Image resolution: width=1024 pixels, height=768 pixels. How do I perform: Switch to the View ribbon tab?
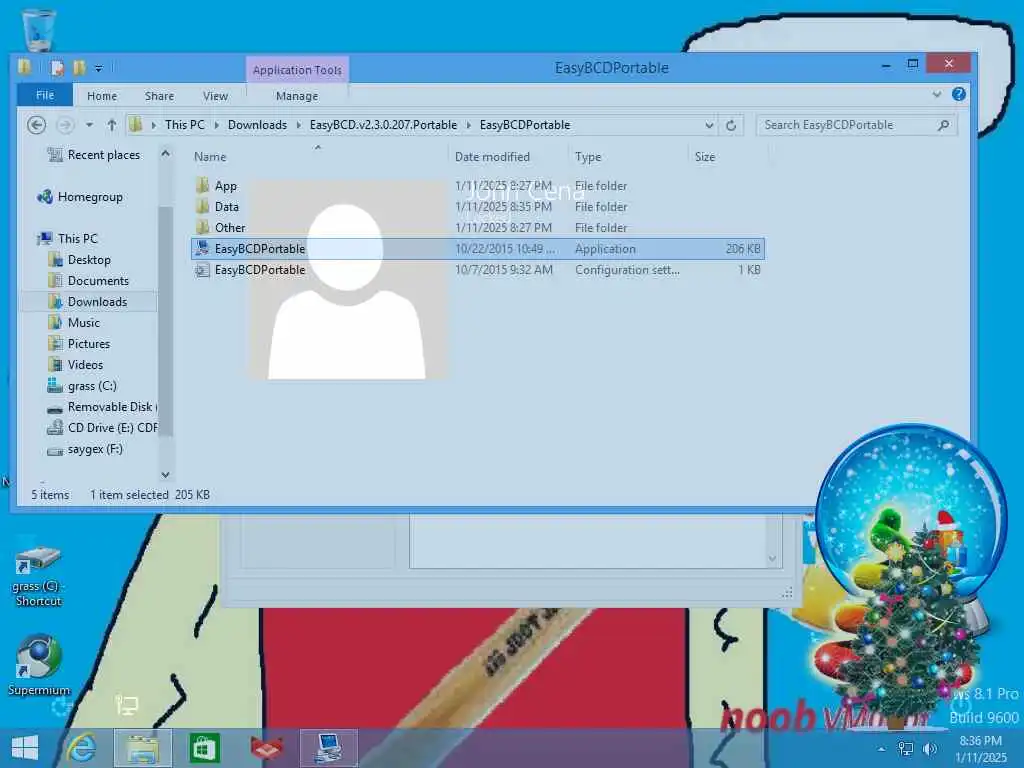(216, 96)
